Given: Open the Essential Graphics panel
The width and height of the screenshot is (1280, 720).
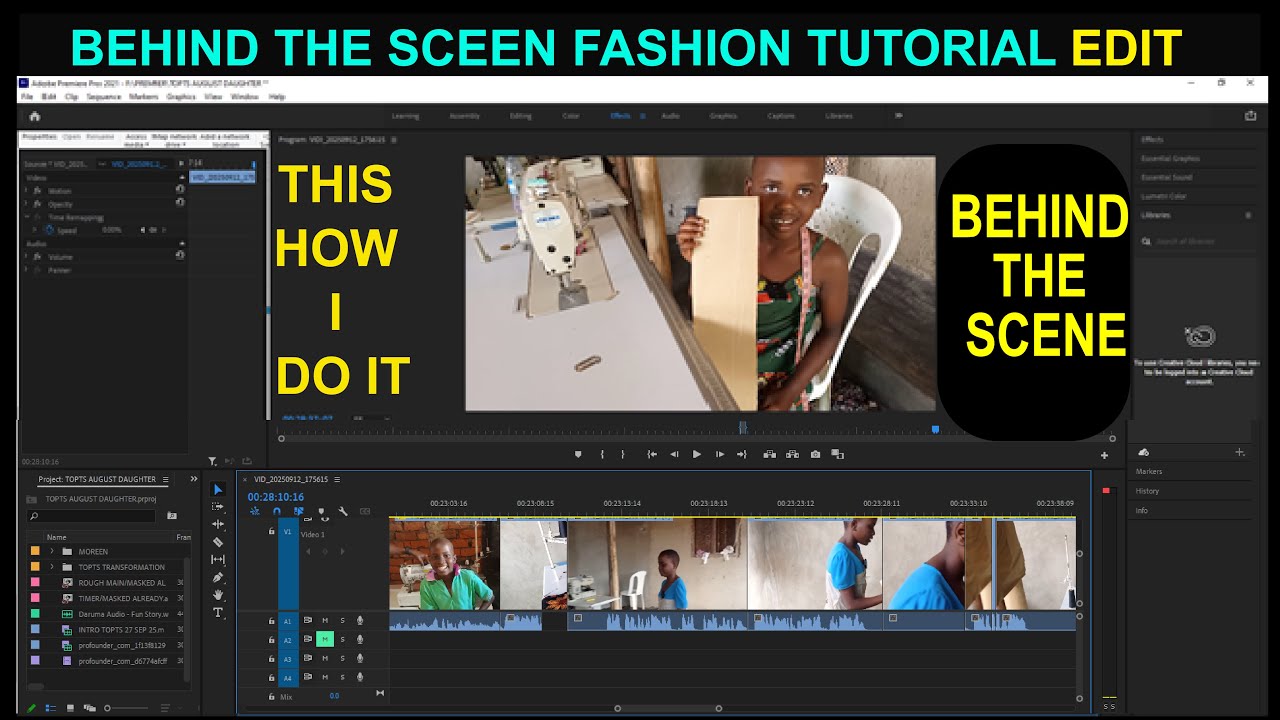Looking at the screenshot, I should (x=1170, y=158).
